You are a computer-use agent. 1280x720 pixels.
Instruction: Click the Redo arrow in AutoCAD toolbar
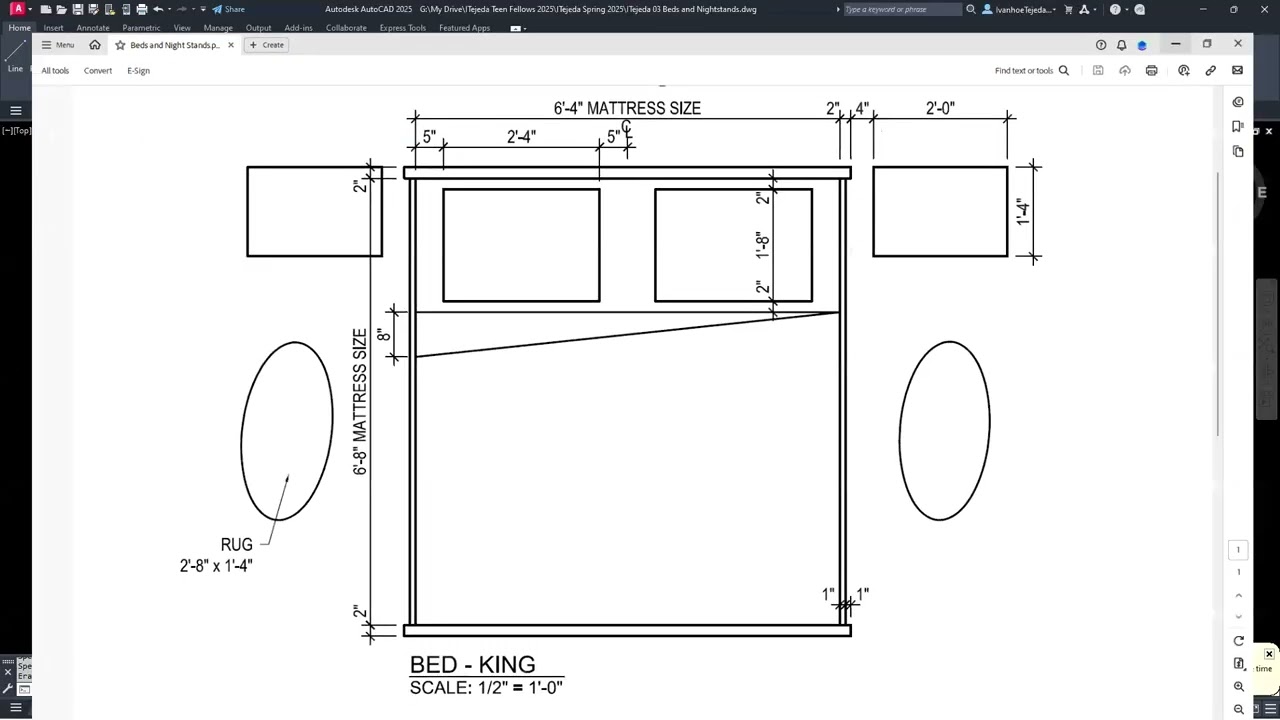pyautogui.click(x=182, y=9)
